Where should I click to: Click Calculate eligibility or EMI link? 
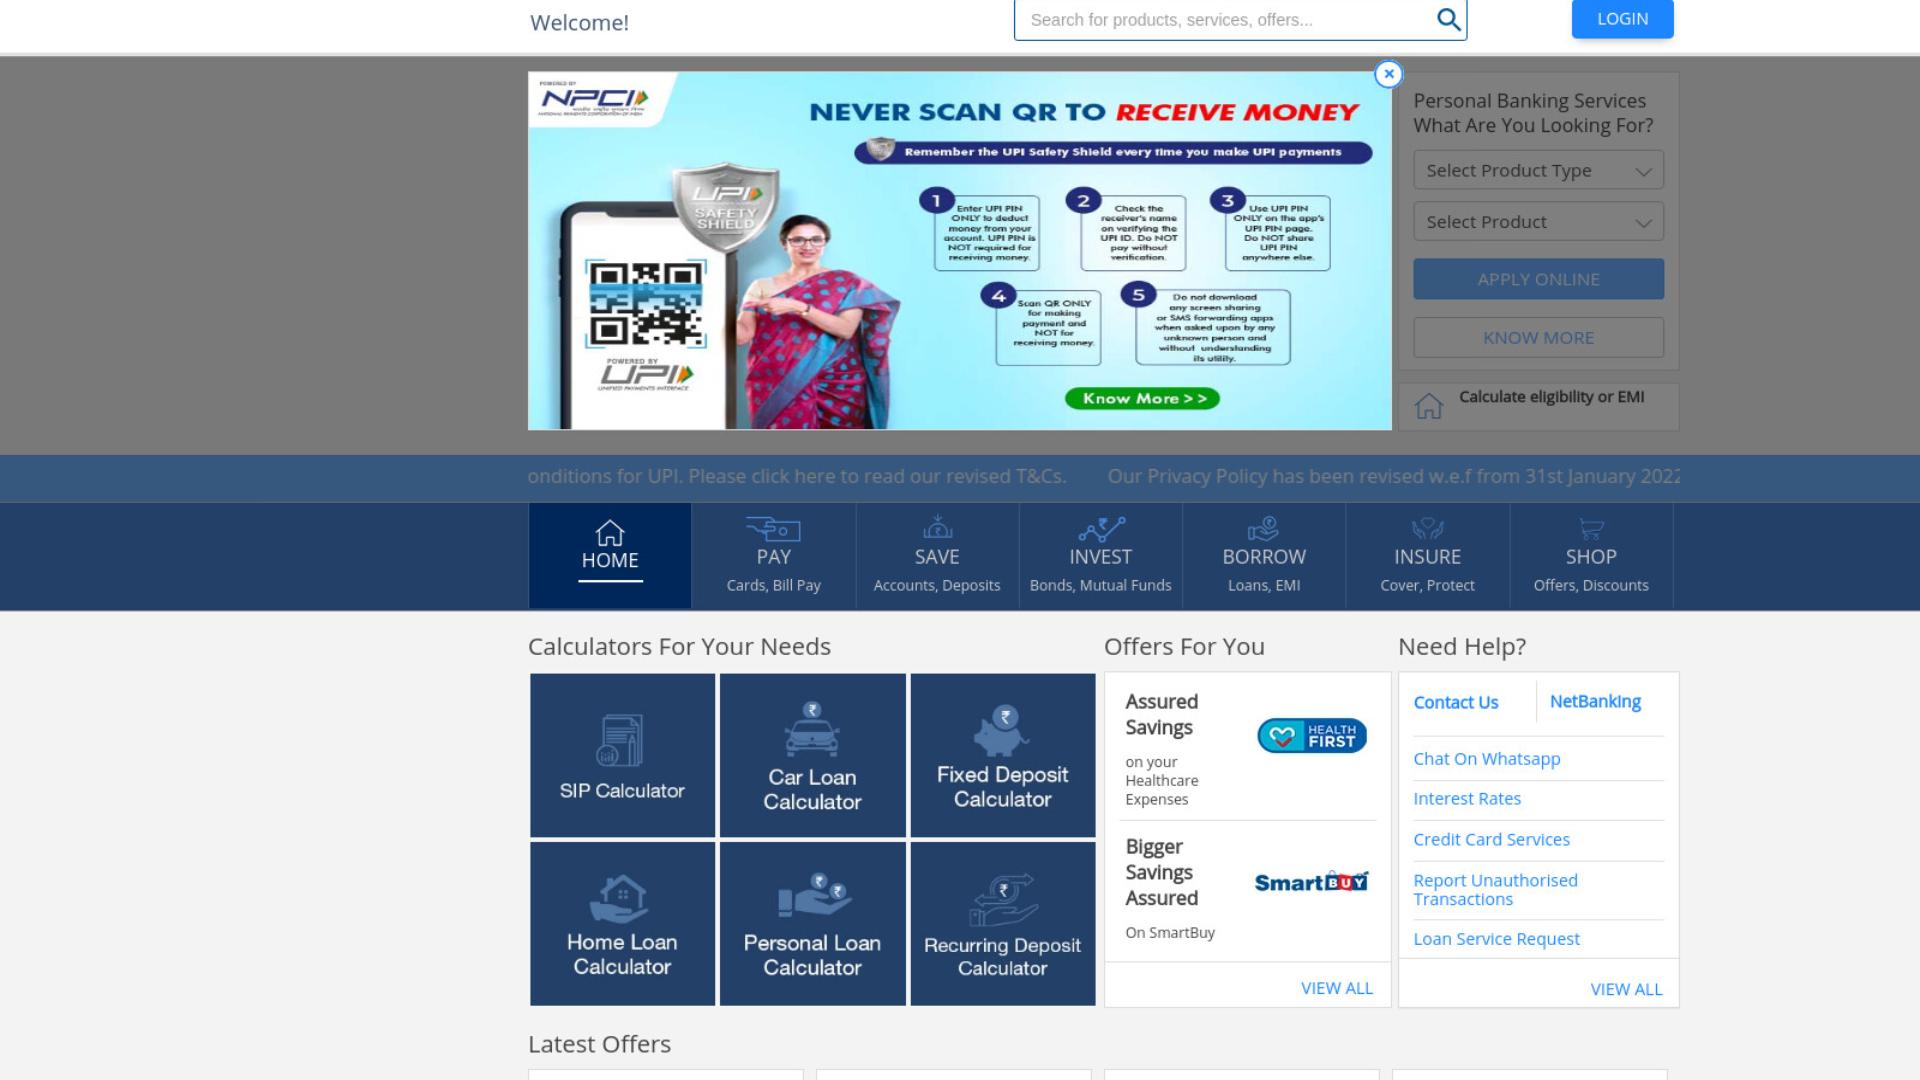pyautogui.click(x=1551, y=397)
